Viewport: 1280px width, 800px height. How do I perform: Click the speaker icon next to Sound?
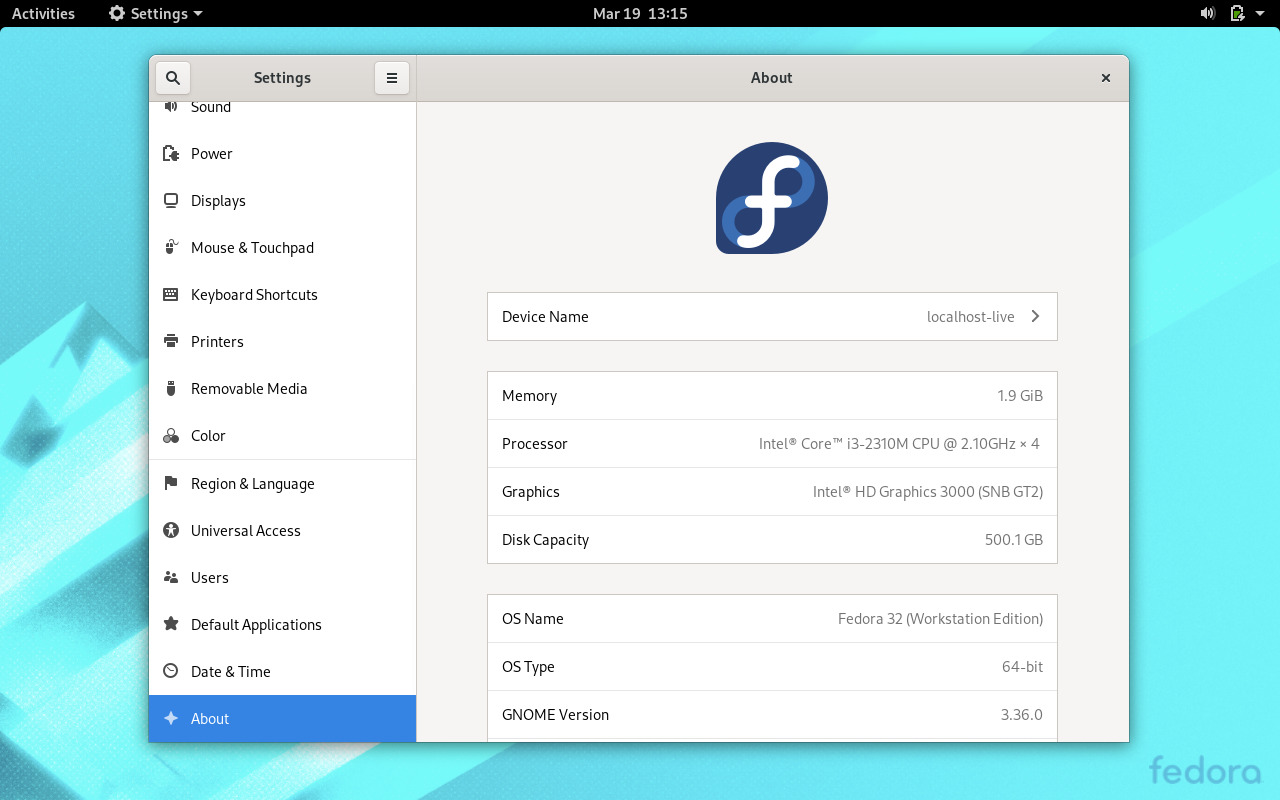[x=170, y=106]
